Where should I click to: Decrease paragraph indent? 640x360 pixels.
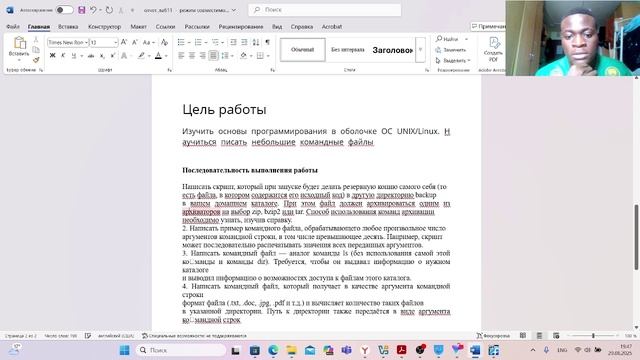coord(233,42)
